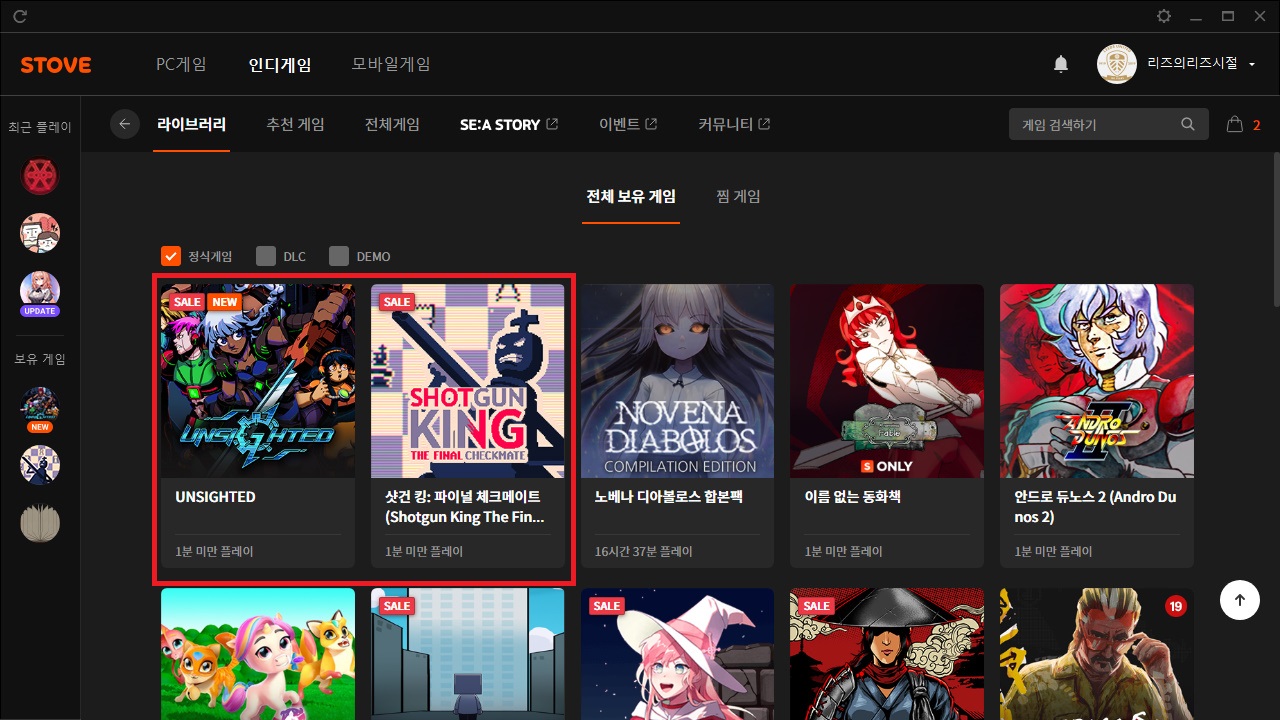Open the notifications bell
The width and height of the screenshot is (1280, 720).
[x=1061, y=64]
